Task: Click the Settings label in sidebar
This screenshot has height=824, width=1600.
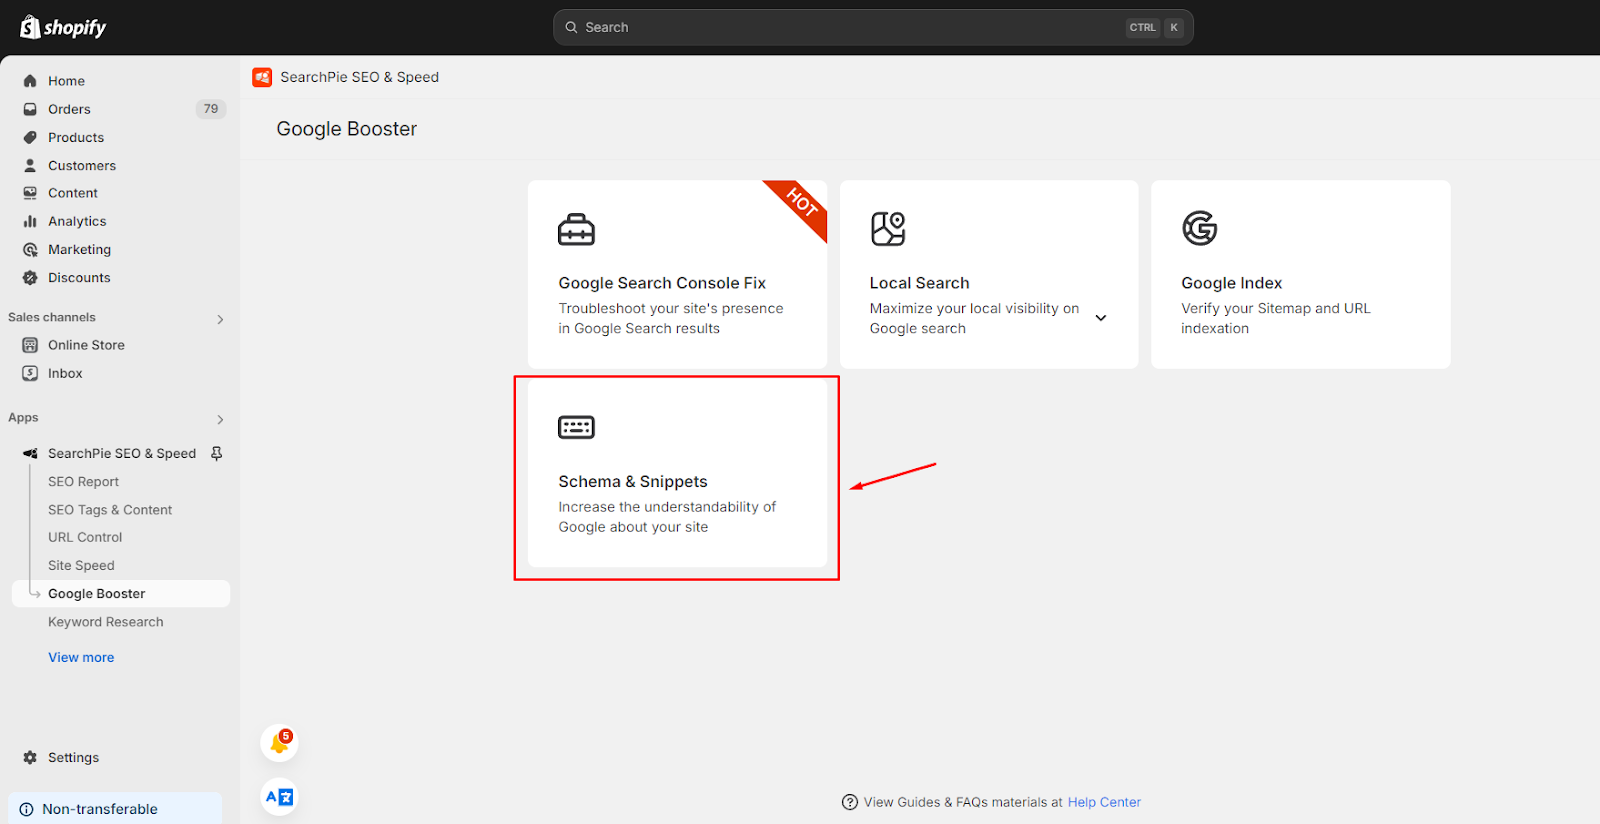Action: 73,757
